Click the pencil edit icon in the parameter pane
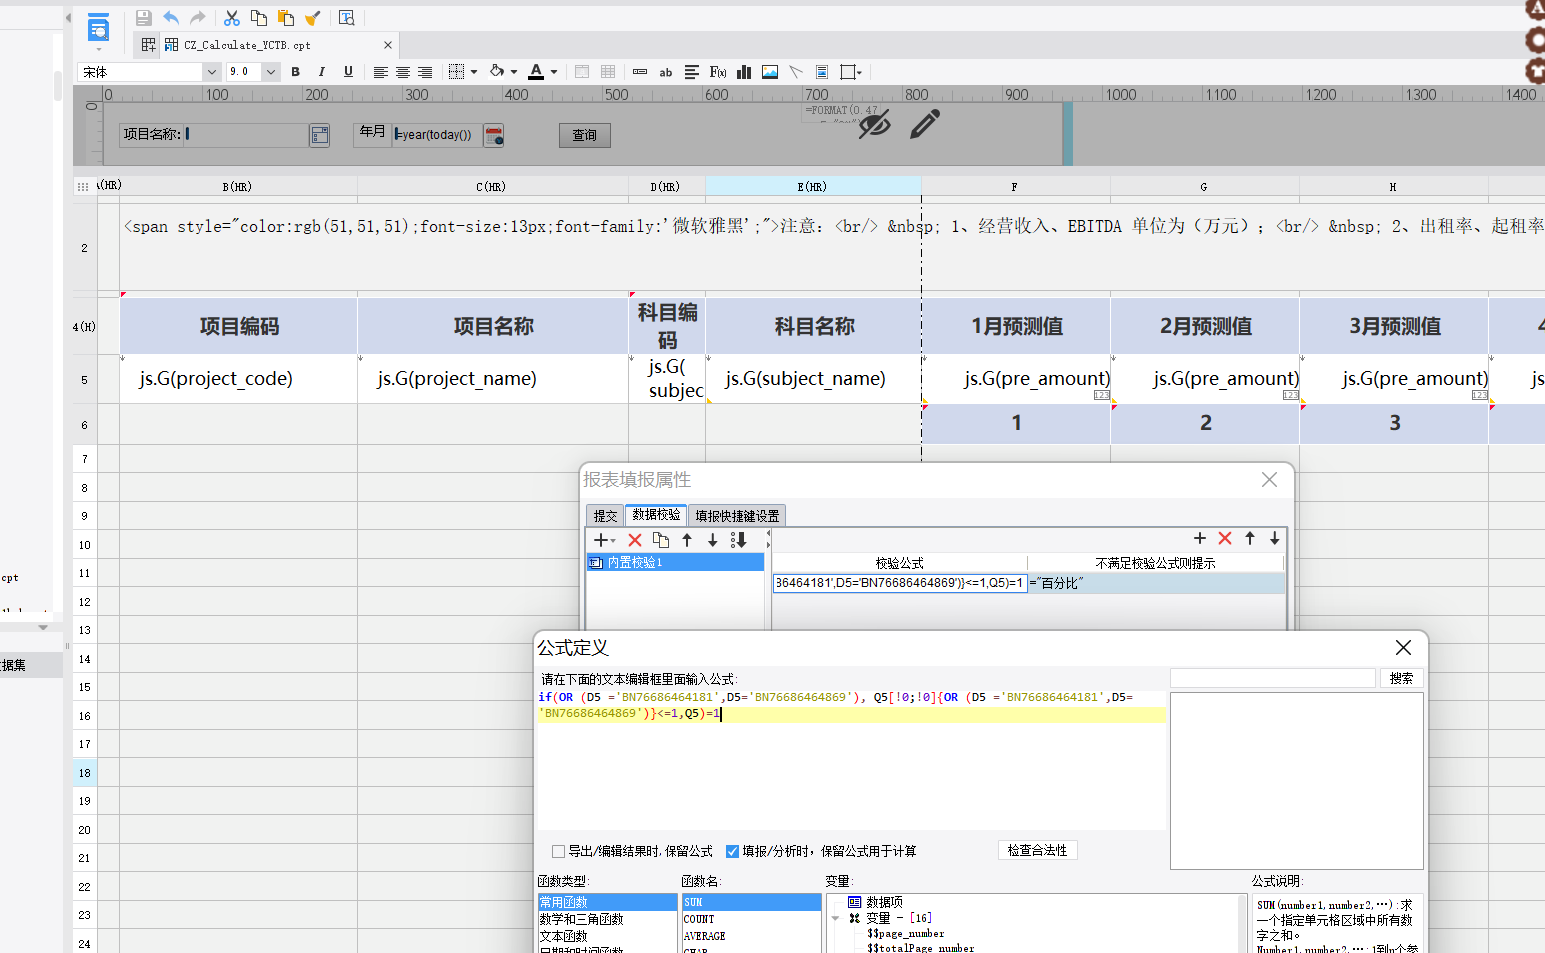Image resolution: width=1545 pixels, height=953 pixels. [925, 124]
